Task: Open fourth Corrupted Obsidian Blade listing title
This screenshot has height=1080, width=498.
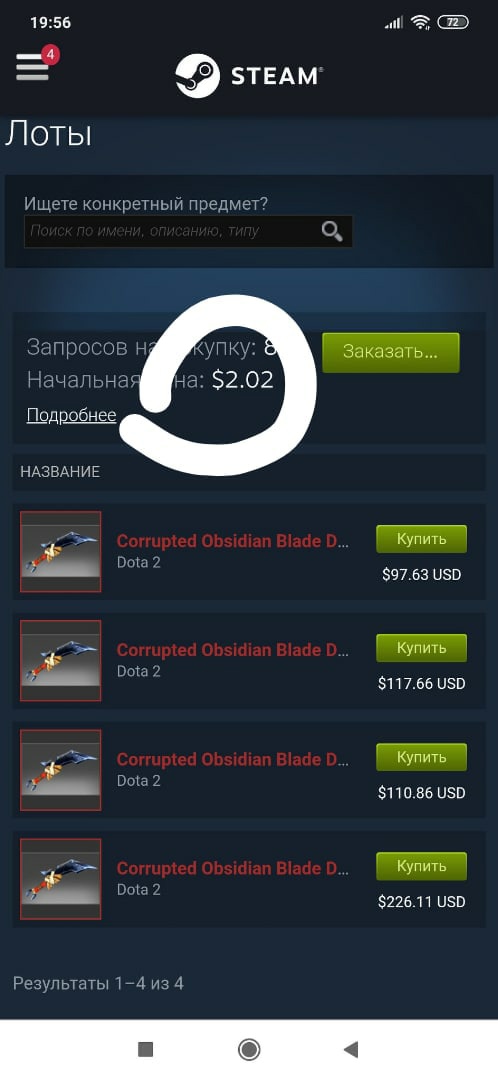Action: point(233,869)
